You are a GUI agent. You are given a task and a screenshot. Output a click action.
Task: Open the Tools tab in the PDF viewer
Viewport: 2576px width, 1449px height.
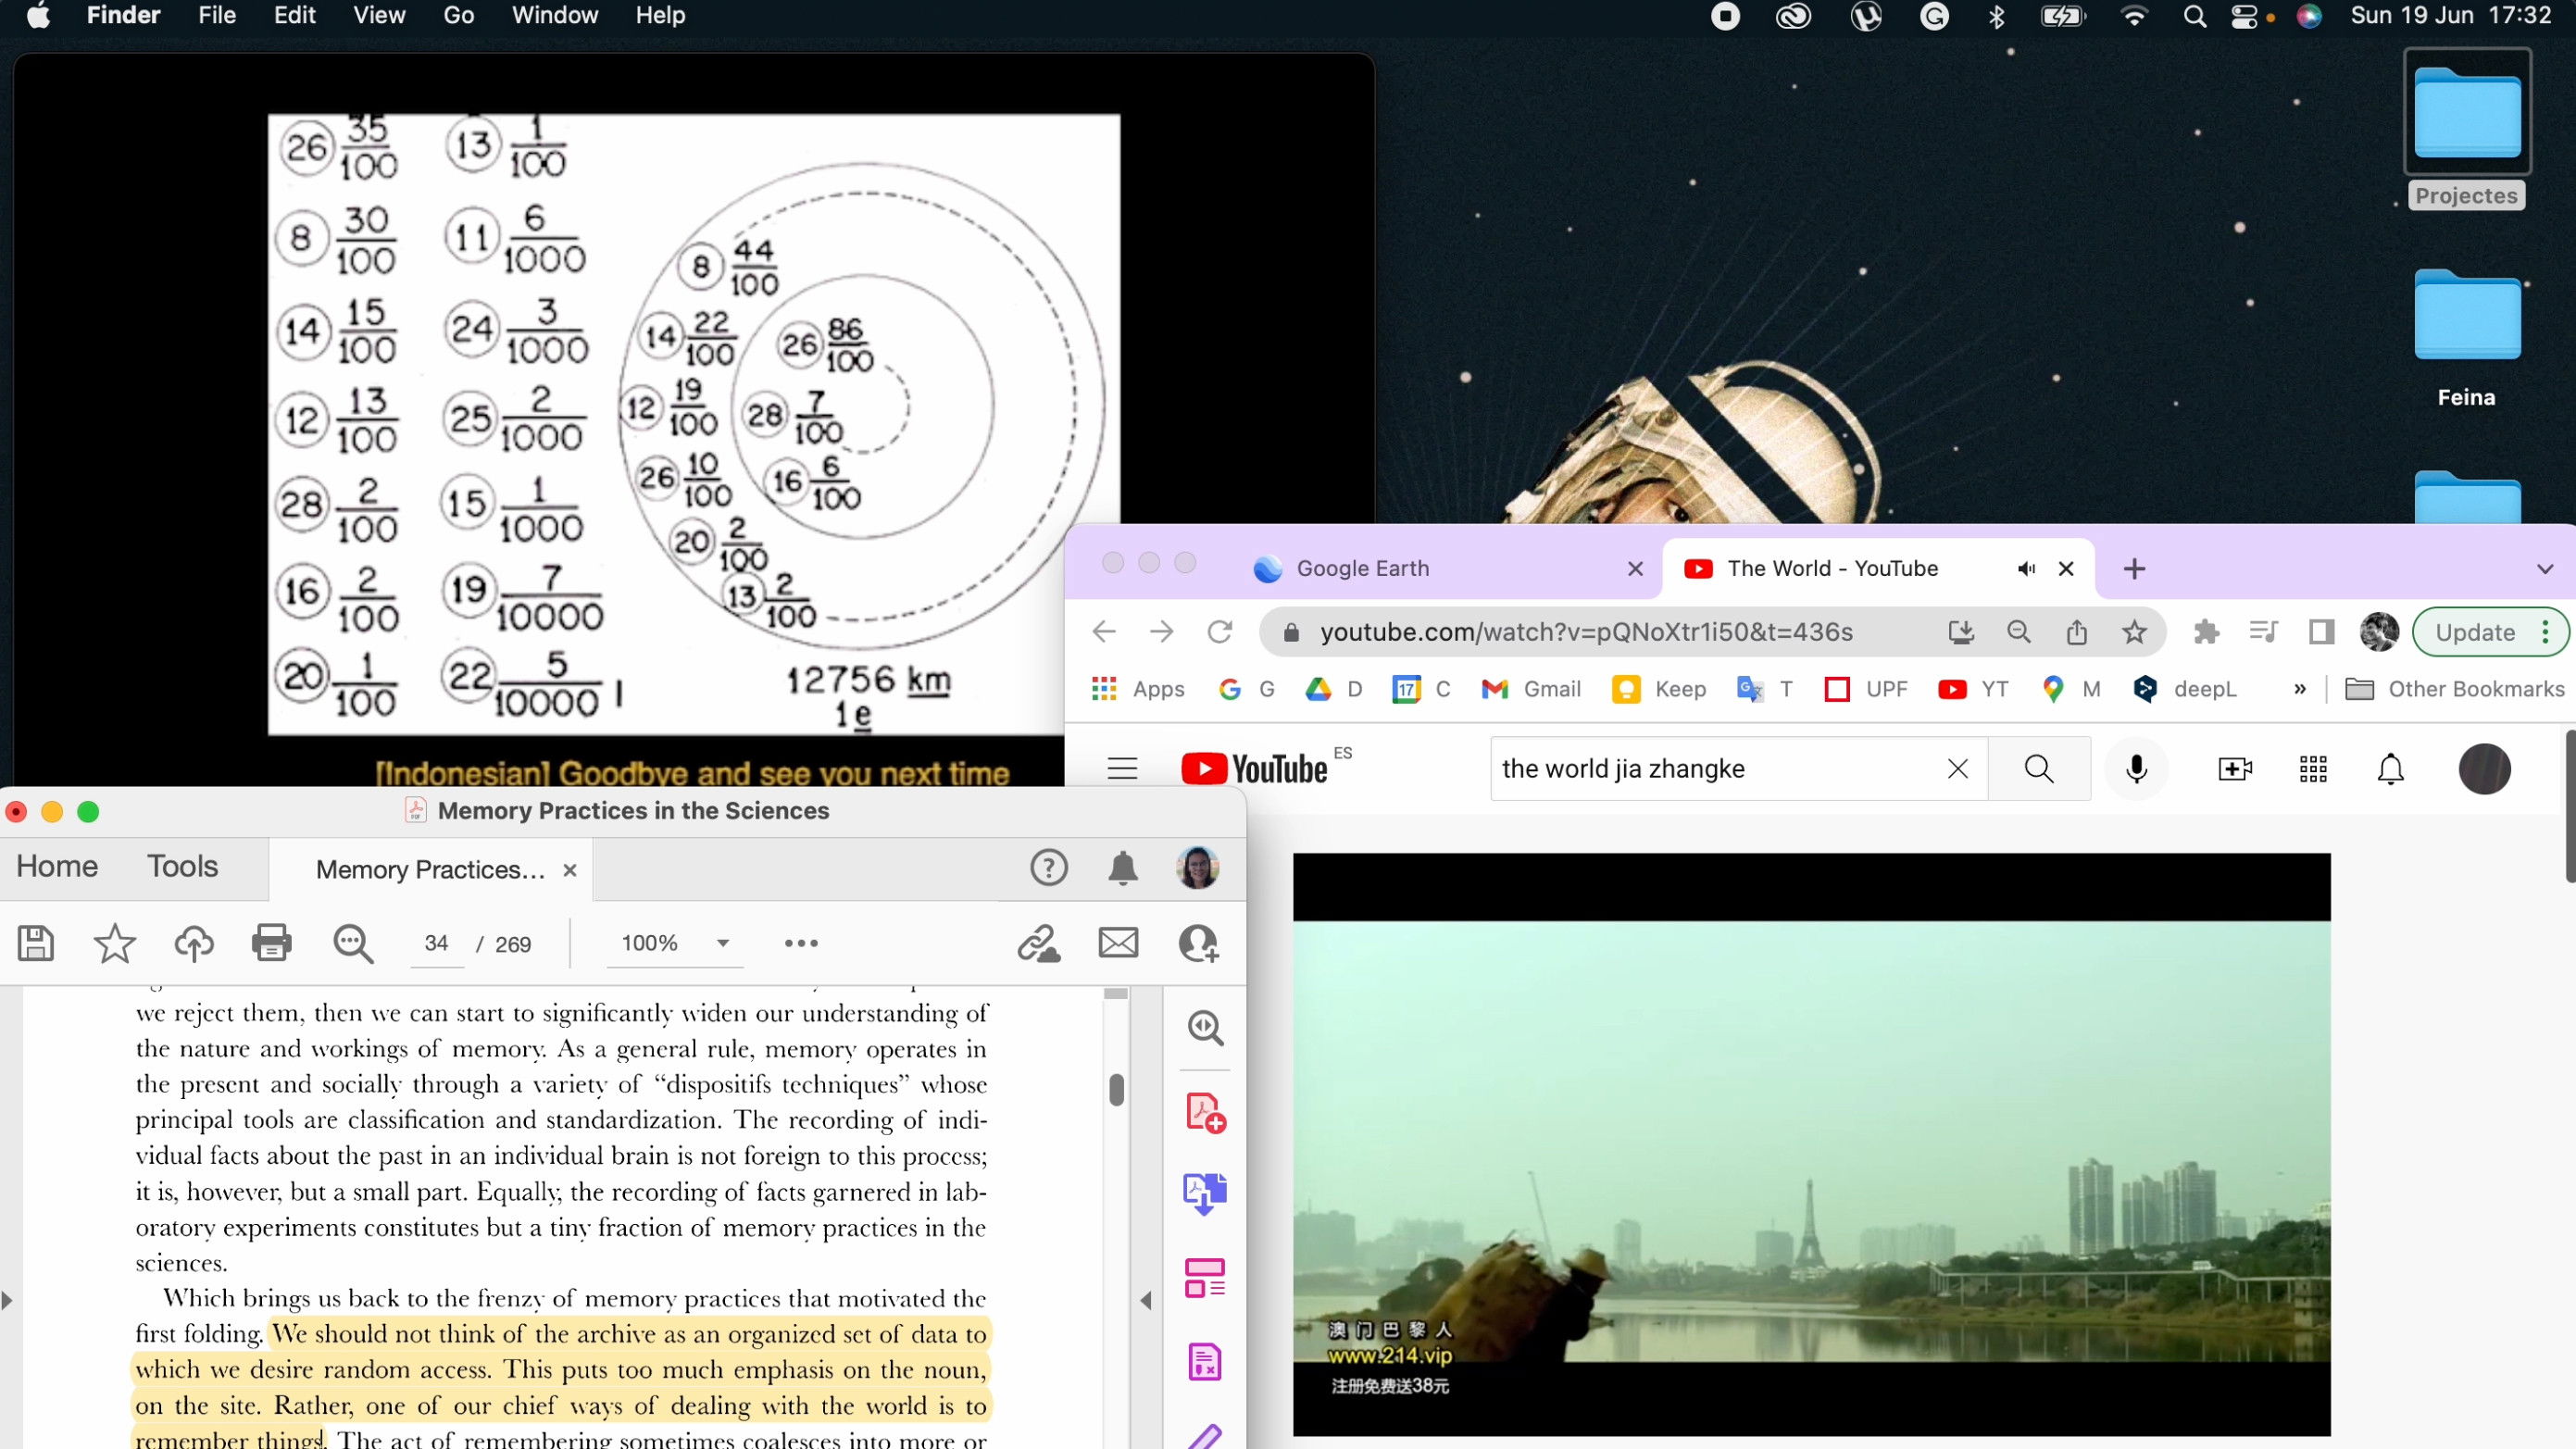[182, 866]
